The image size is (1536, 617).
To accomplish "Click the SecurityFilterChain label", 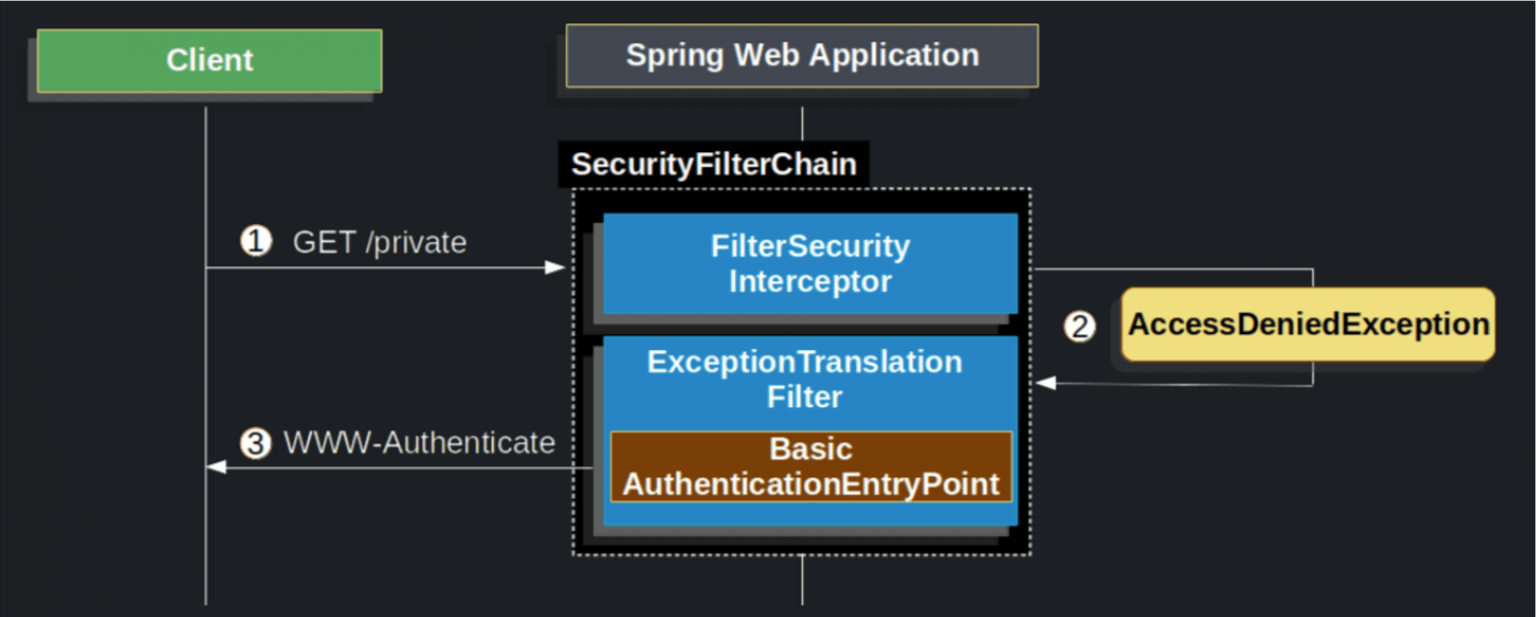I will point(713,165).
